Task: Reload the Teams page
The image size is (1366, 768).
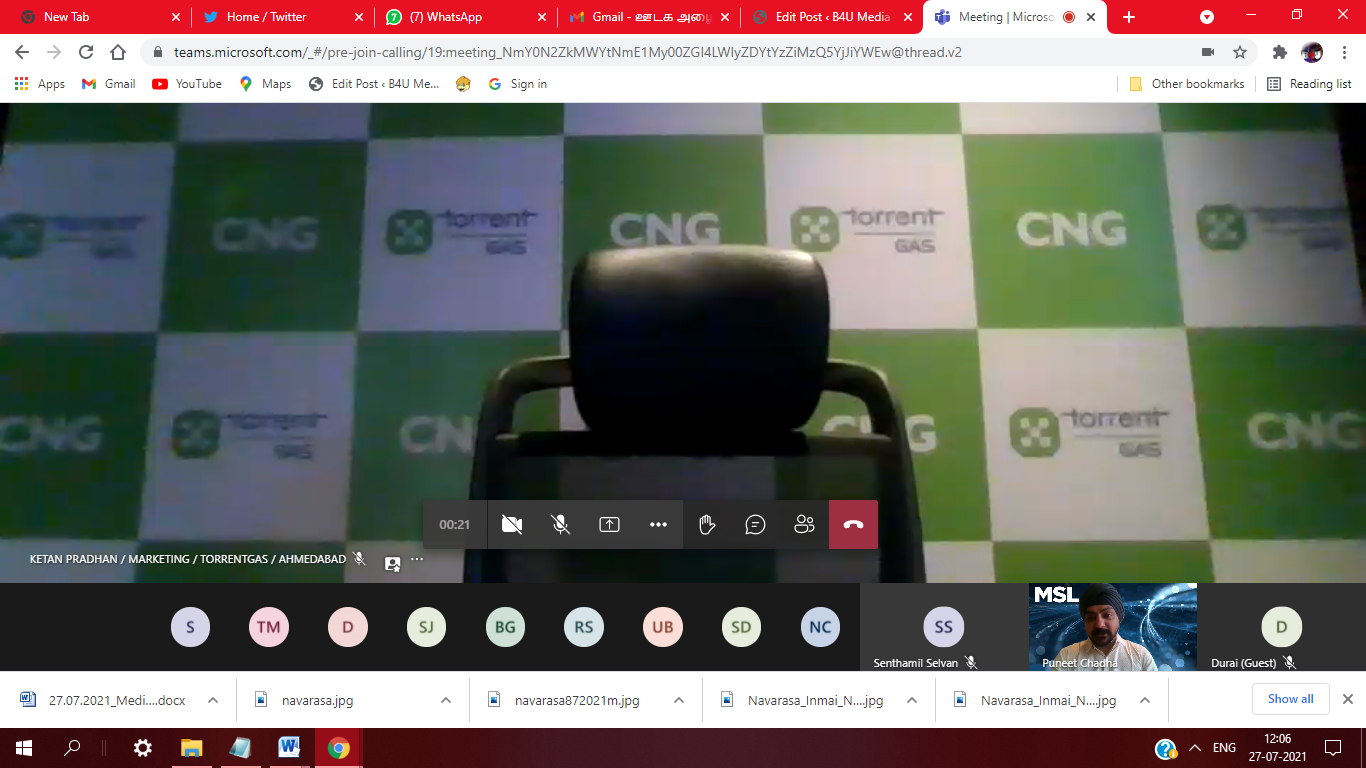Action: coord(86,52)
